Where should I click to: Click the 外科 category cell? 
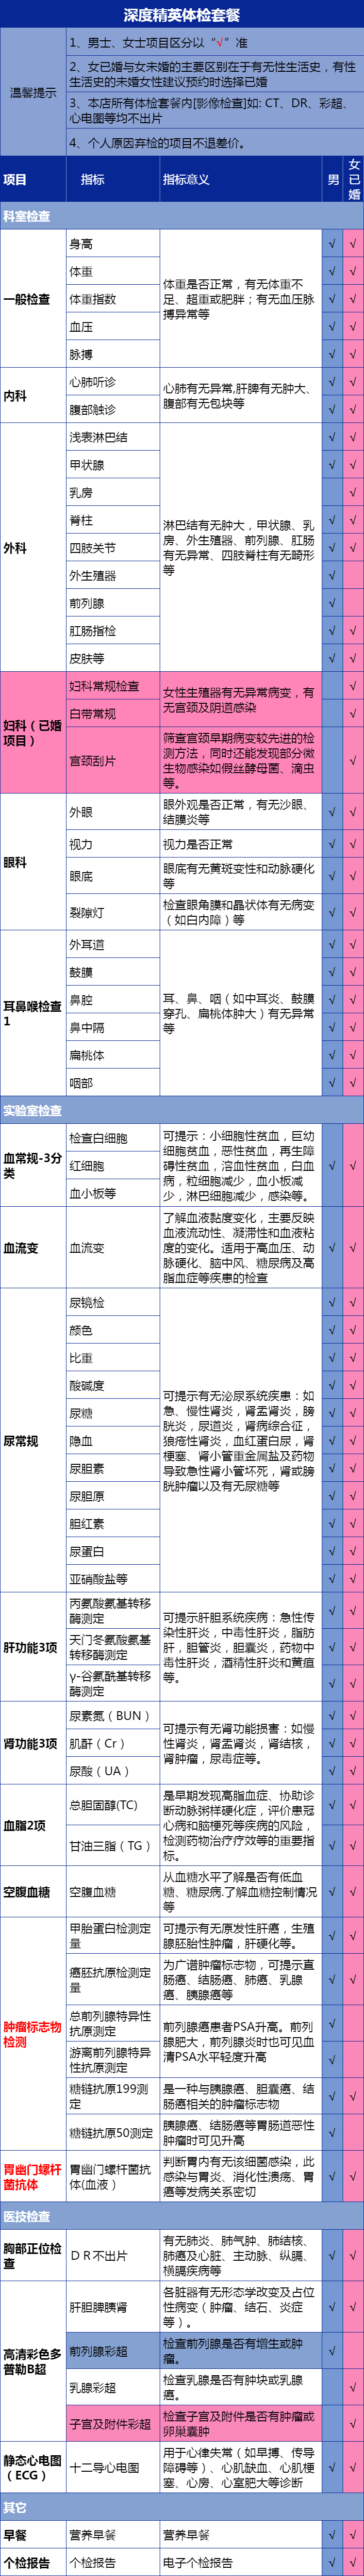pyautogui.click(x=33, y=548)
